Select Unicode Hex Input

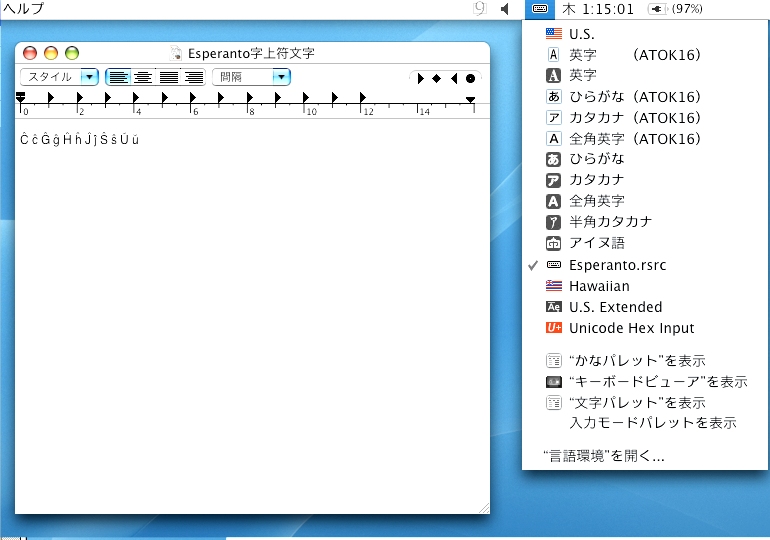[x=645, y=328]
